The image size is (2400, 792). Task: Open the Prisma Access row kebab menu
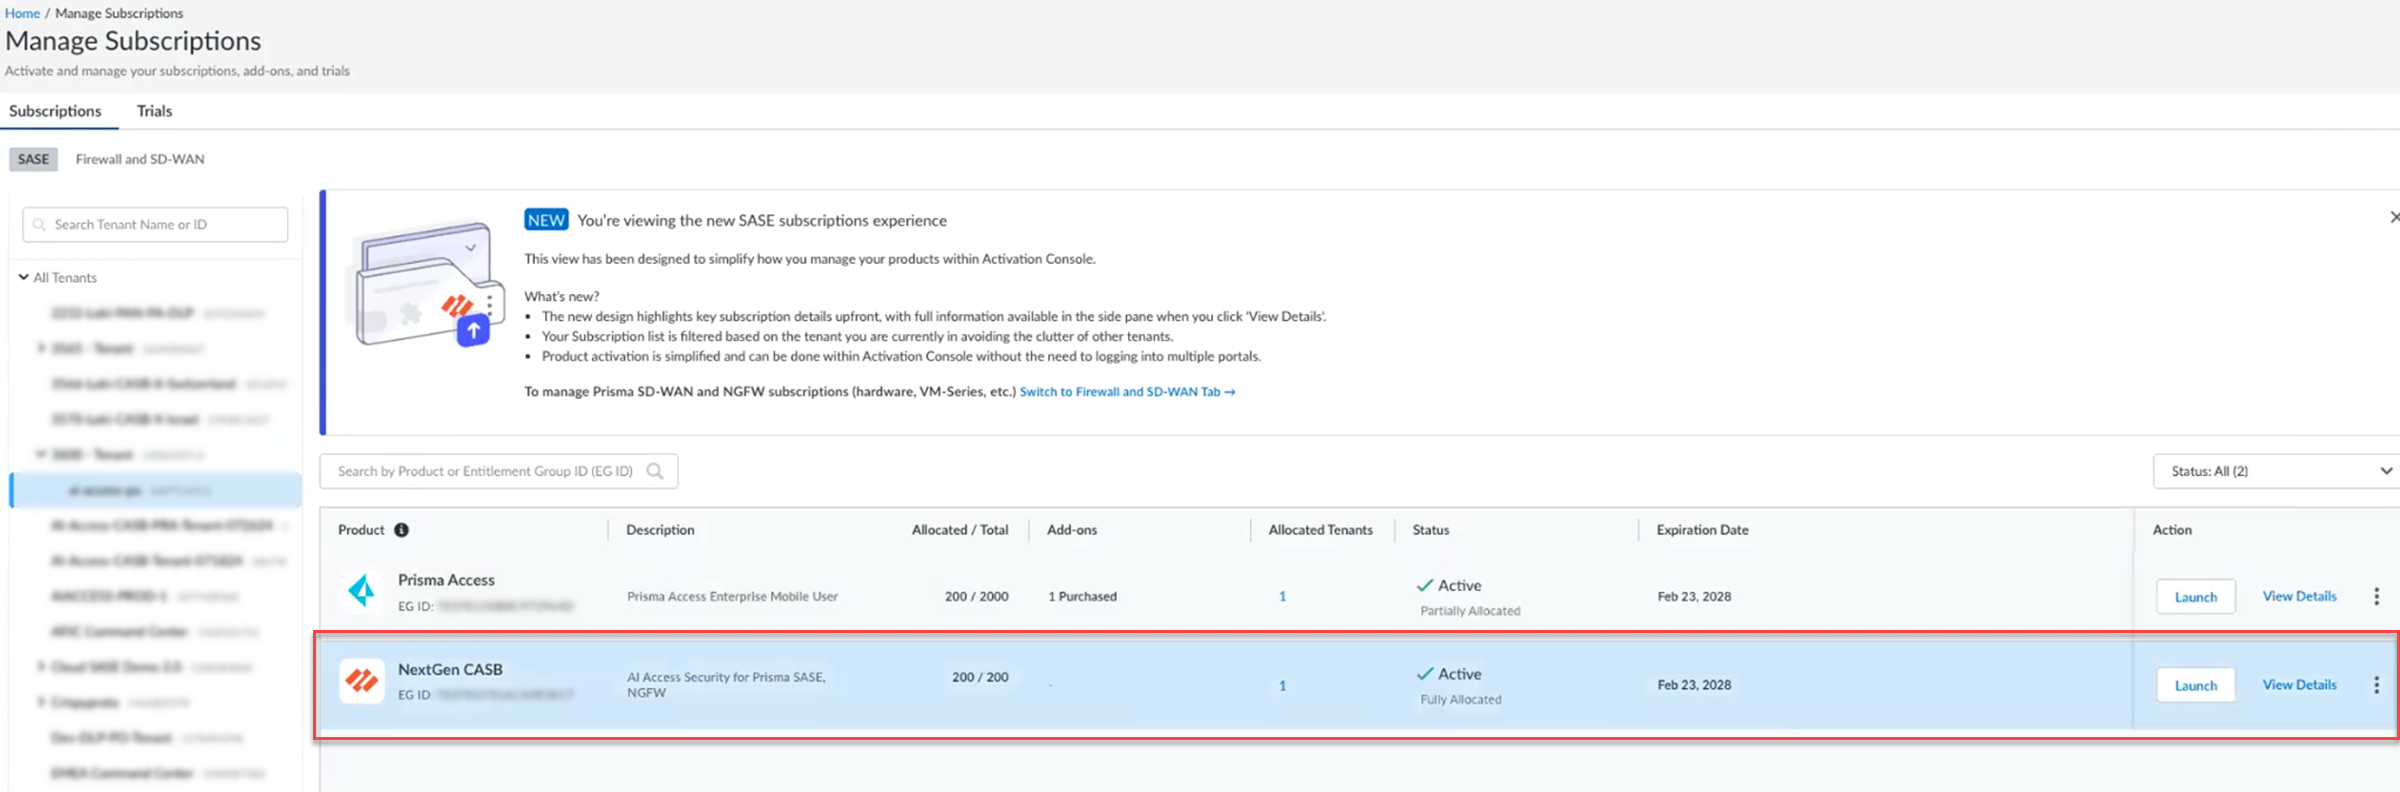pyautogui.click(x=2376, y=597)
